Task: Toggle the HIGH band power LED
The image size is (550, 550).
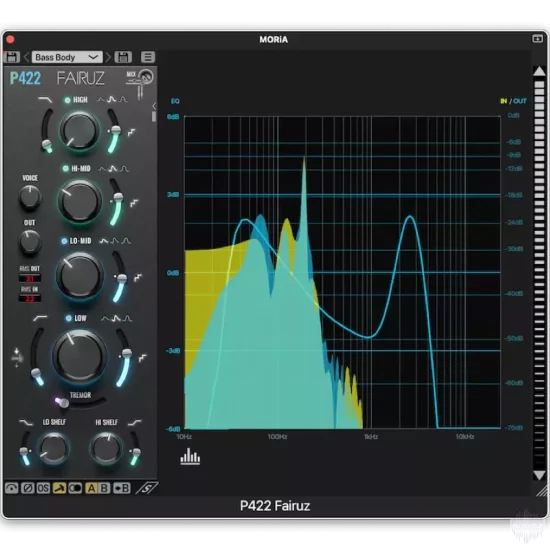Action: click(x=67, y=100)
